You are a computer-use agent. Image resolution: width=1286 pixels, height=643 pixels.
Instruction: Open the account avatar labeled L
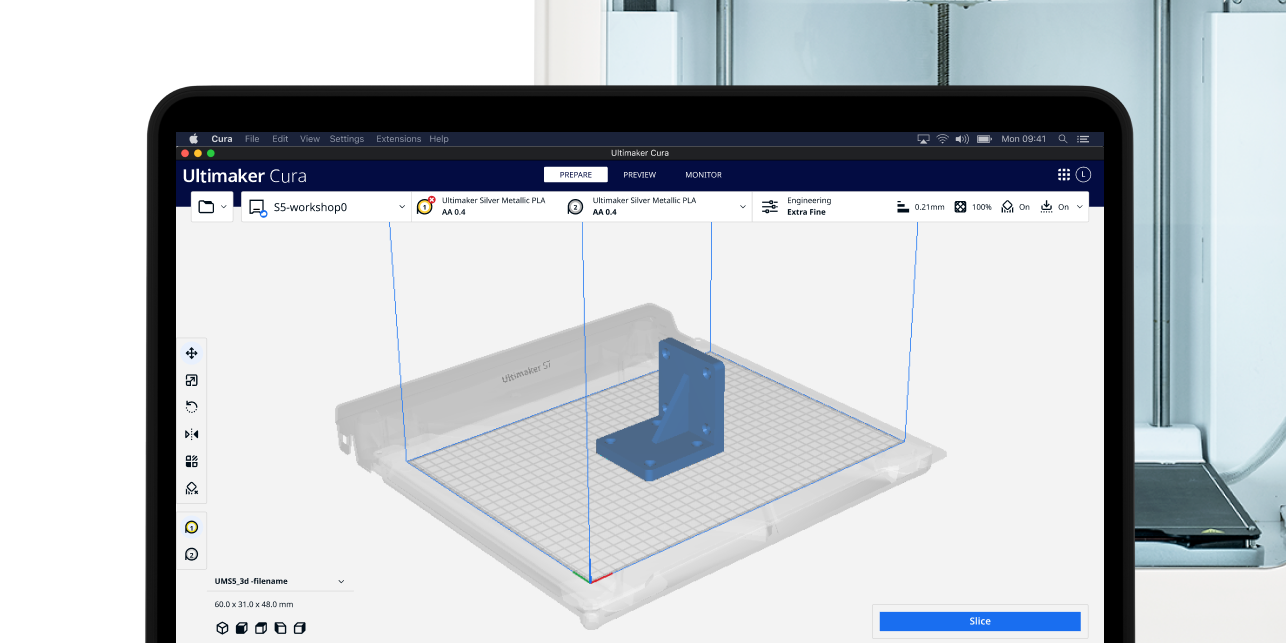1084,175
